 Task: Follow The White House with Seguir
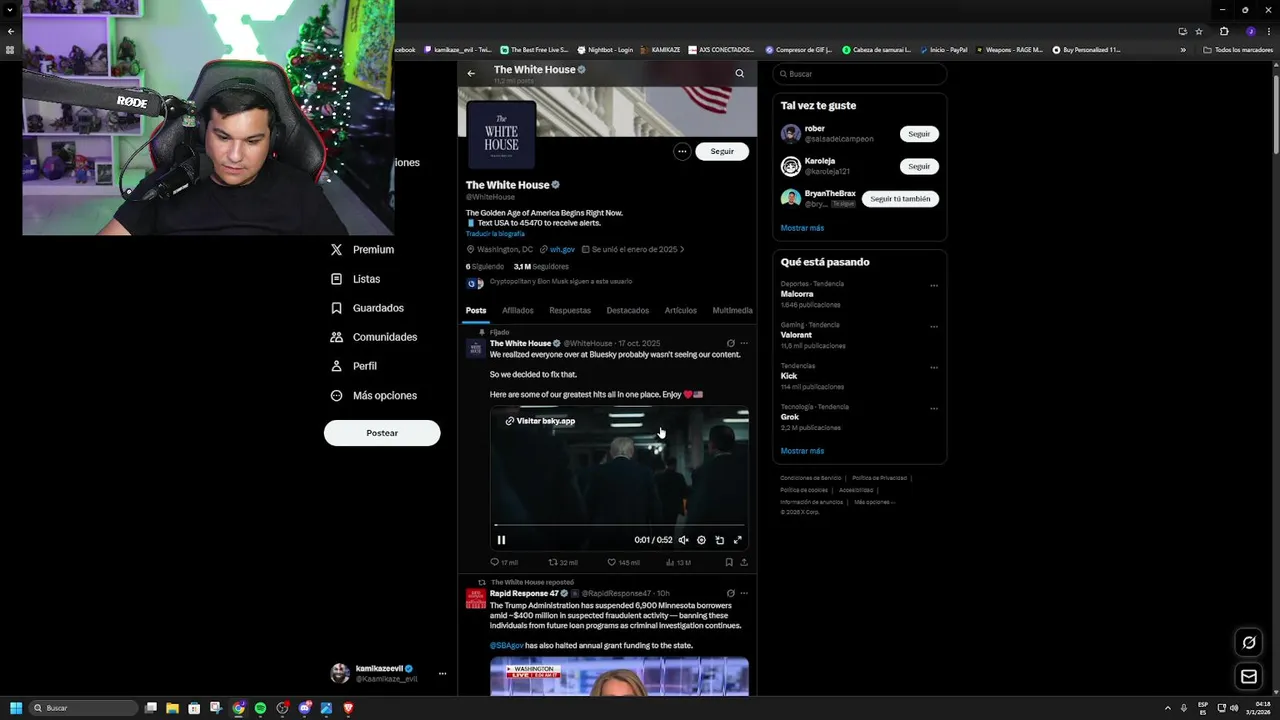pos(722,151)
